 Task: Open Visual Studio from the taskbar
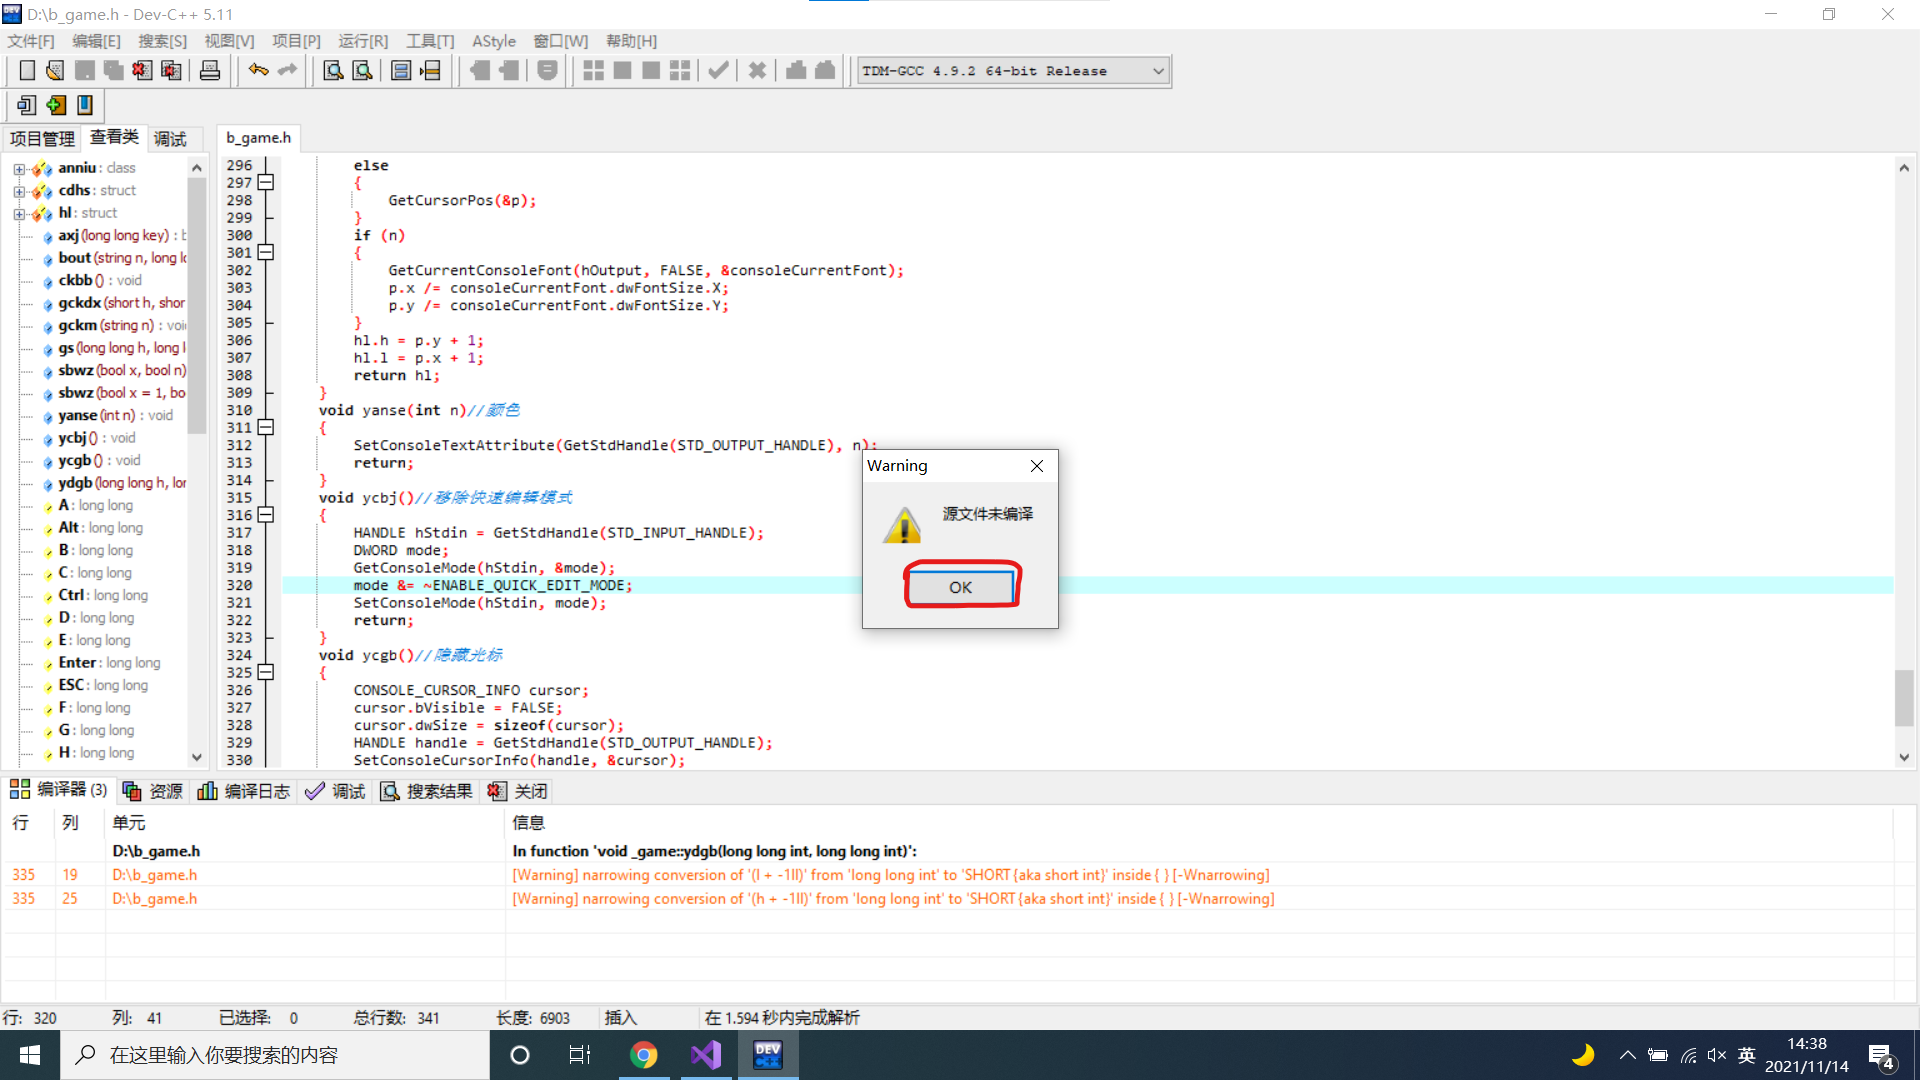click(706, 1055)
